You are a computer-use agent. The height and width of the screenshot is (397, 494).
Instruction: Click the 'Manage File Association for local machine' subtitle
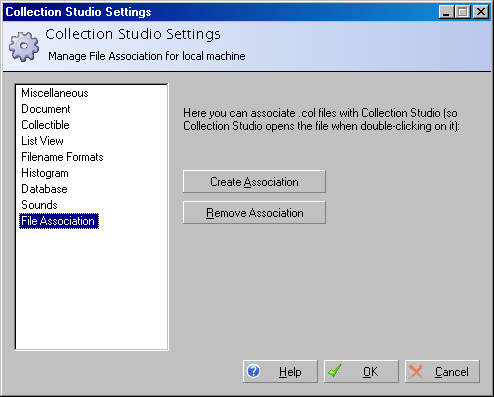(x=147, y=56)
